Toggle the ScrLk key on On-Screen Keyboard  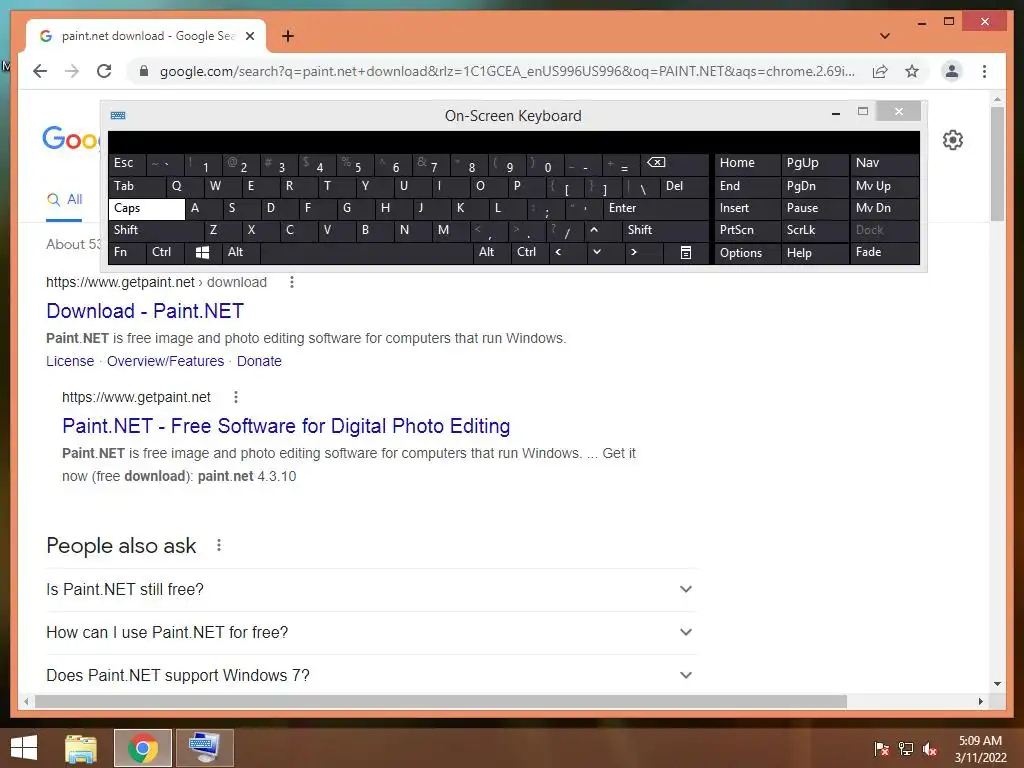pos(814,230)
